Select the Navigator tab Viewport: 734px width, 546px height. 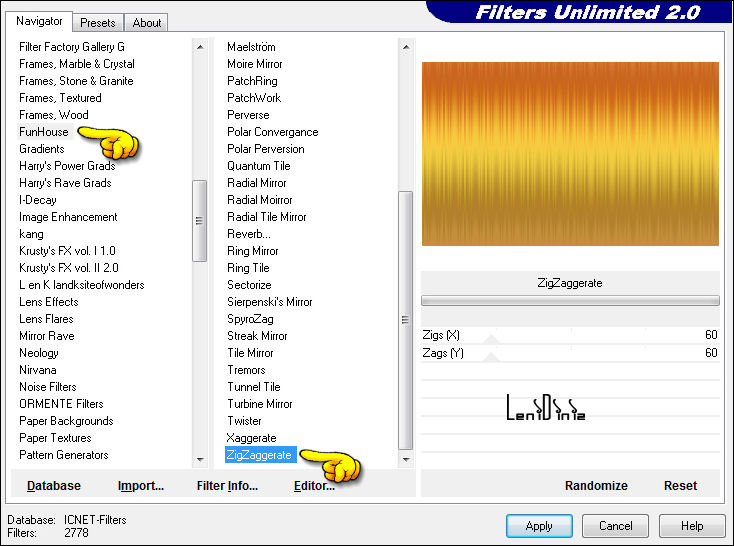click(39, 21)
